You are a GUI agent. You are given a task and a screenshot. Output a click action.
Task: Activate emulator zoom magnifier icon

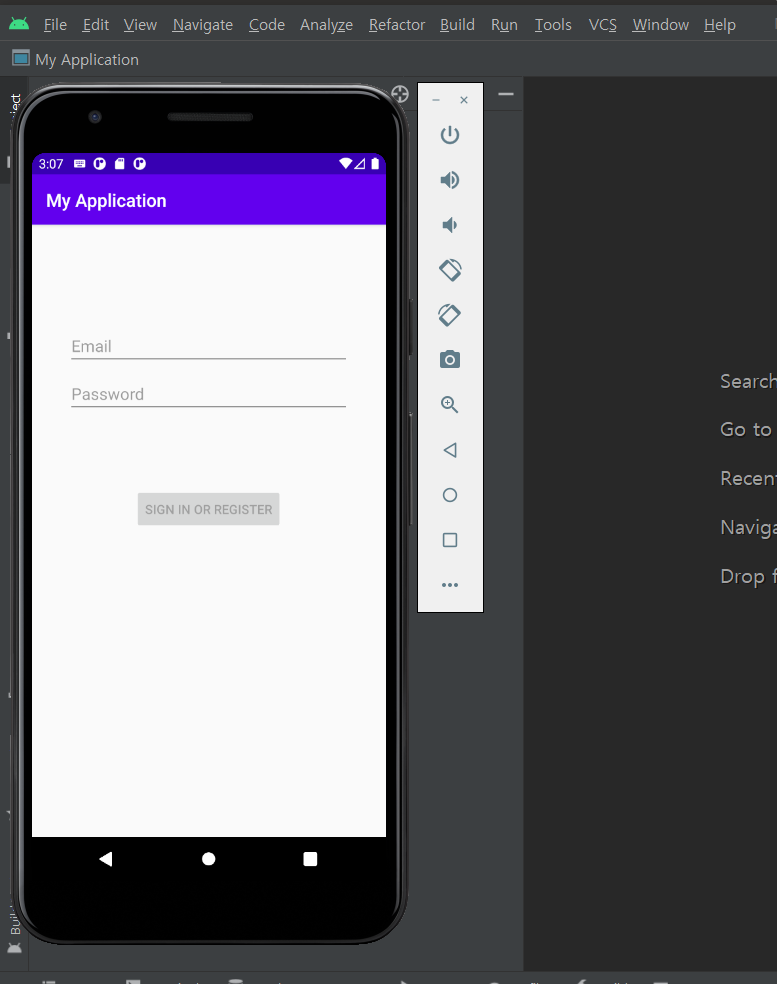(449, 405)
